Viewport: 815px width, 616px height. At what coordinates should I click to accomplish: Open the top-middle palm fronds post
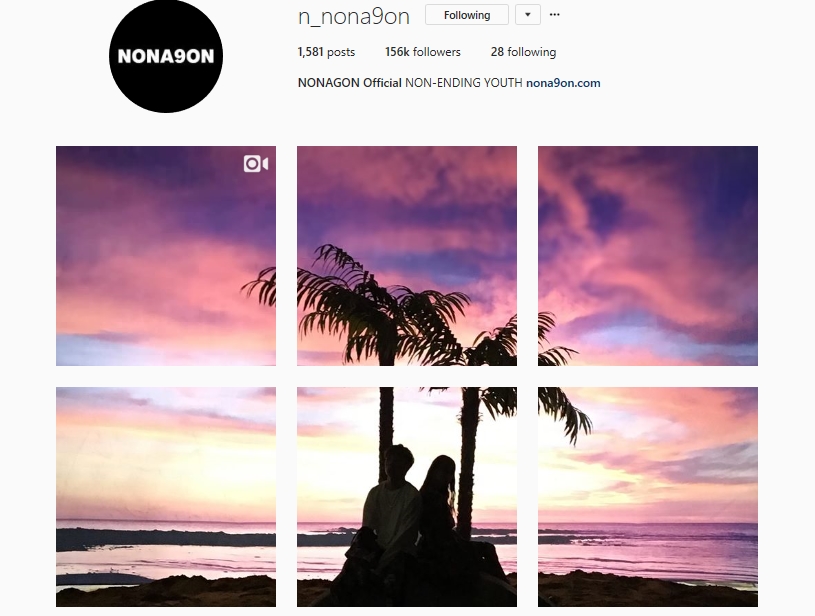pos(407,256)
